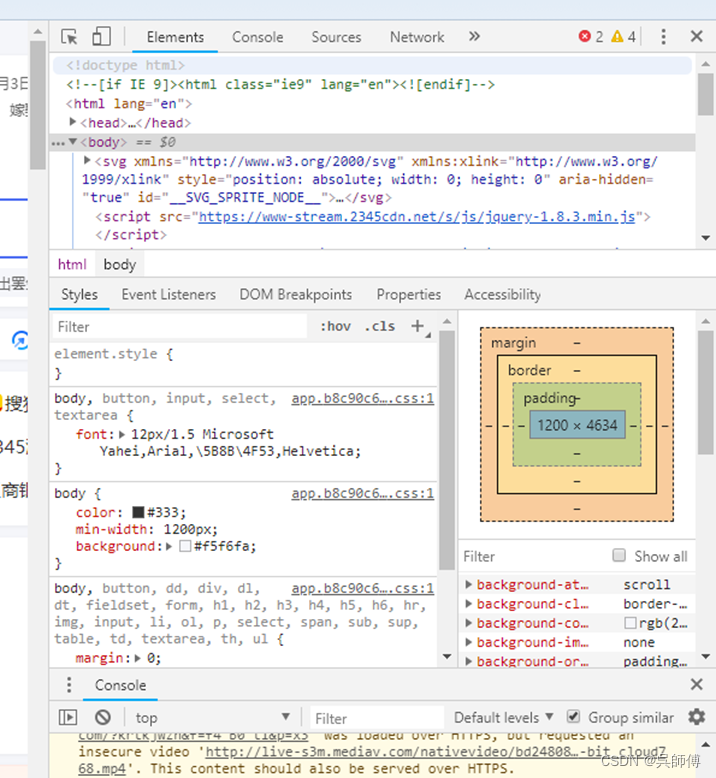Screen dimensions: 716x778
Task: Click the Computed filter input field
Action: pyautogui.click(x=533, y=556)
